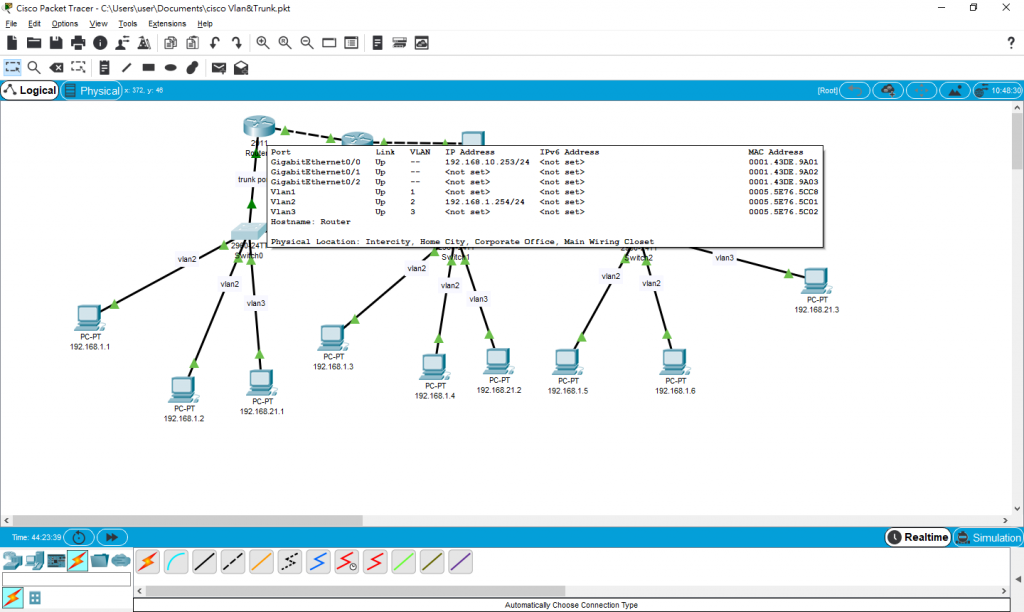The image size is (1024, 612).
Task: Select the Draw Freeform tool
Action: [193, 67]
